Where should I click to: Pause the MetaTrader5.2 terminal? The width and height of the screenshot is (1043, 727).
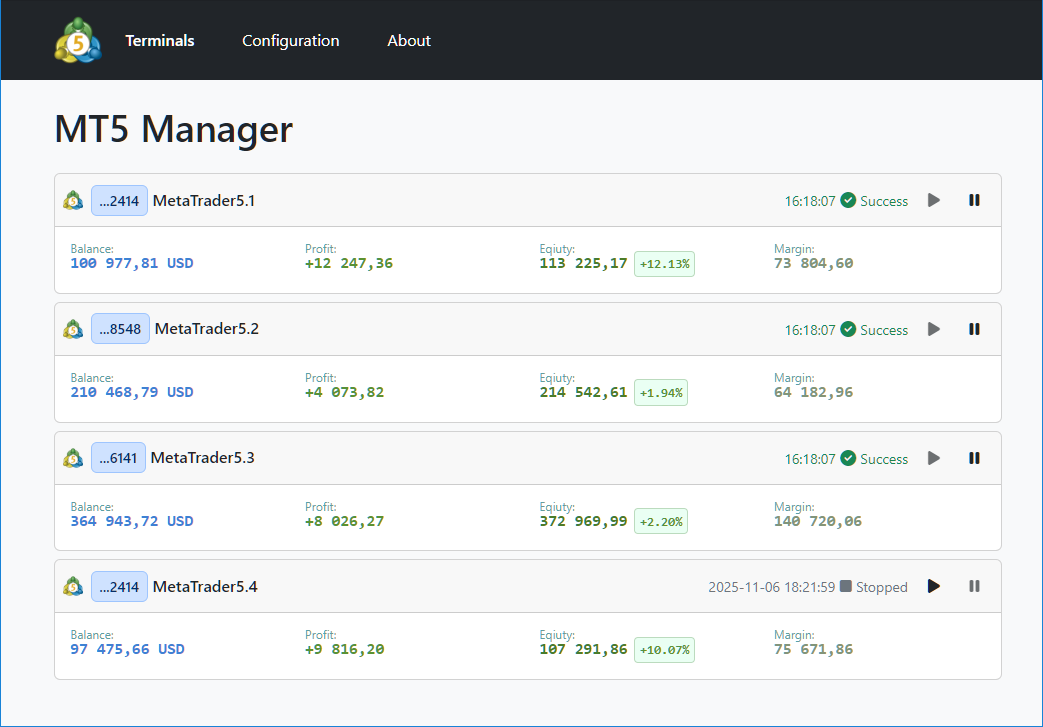pos(974,329)
